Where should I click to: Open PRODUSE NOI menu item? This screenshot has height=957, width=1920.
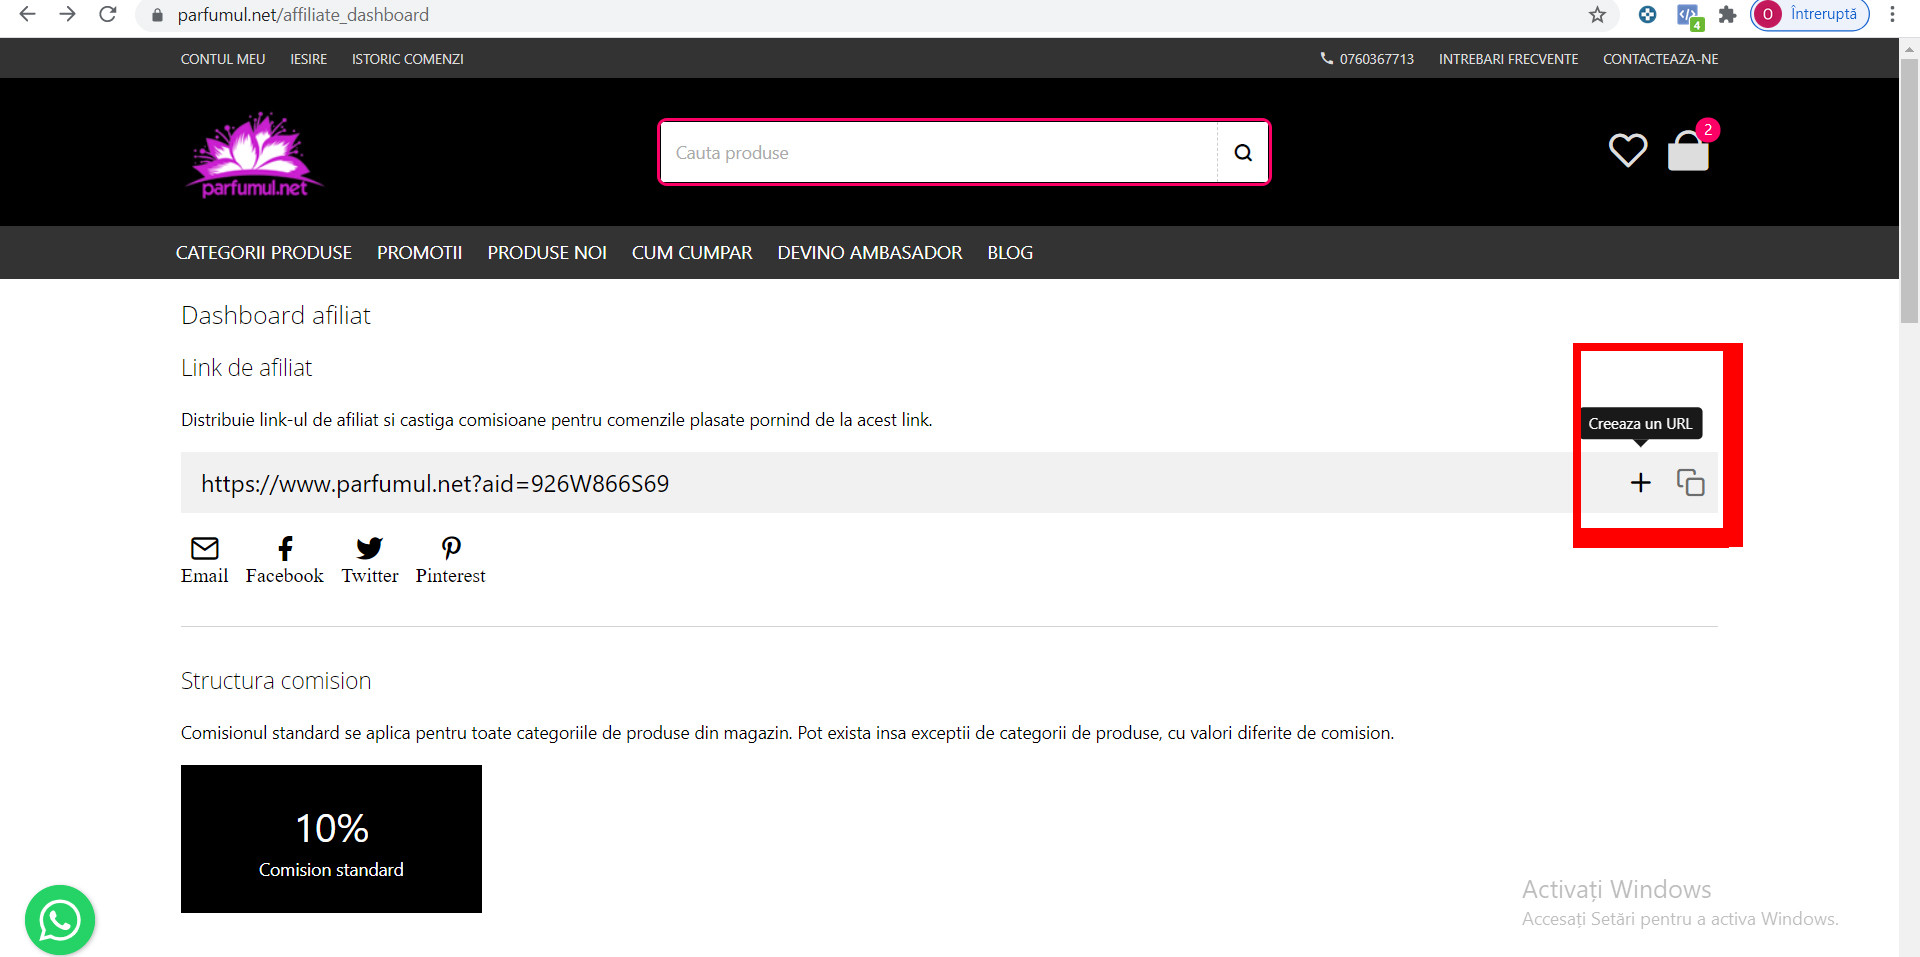[x=547, y=253]
